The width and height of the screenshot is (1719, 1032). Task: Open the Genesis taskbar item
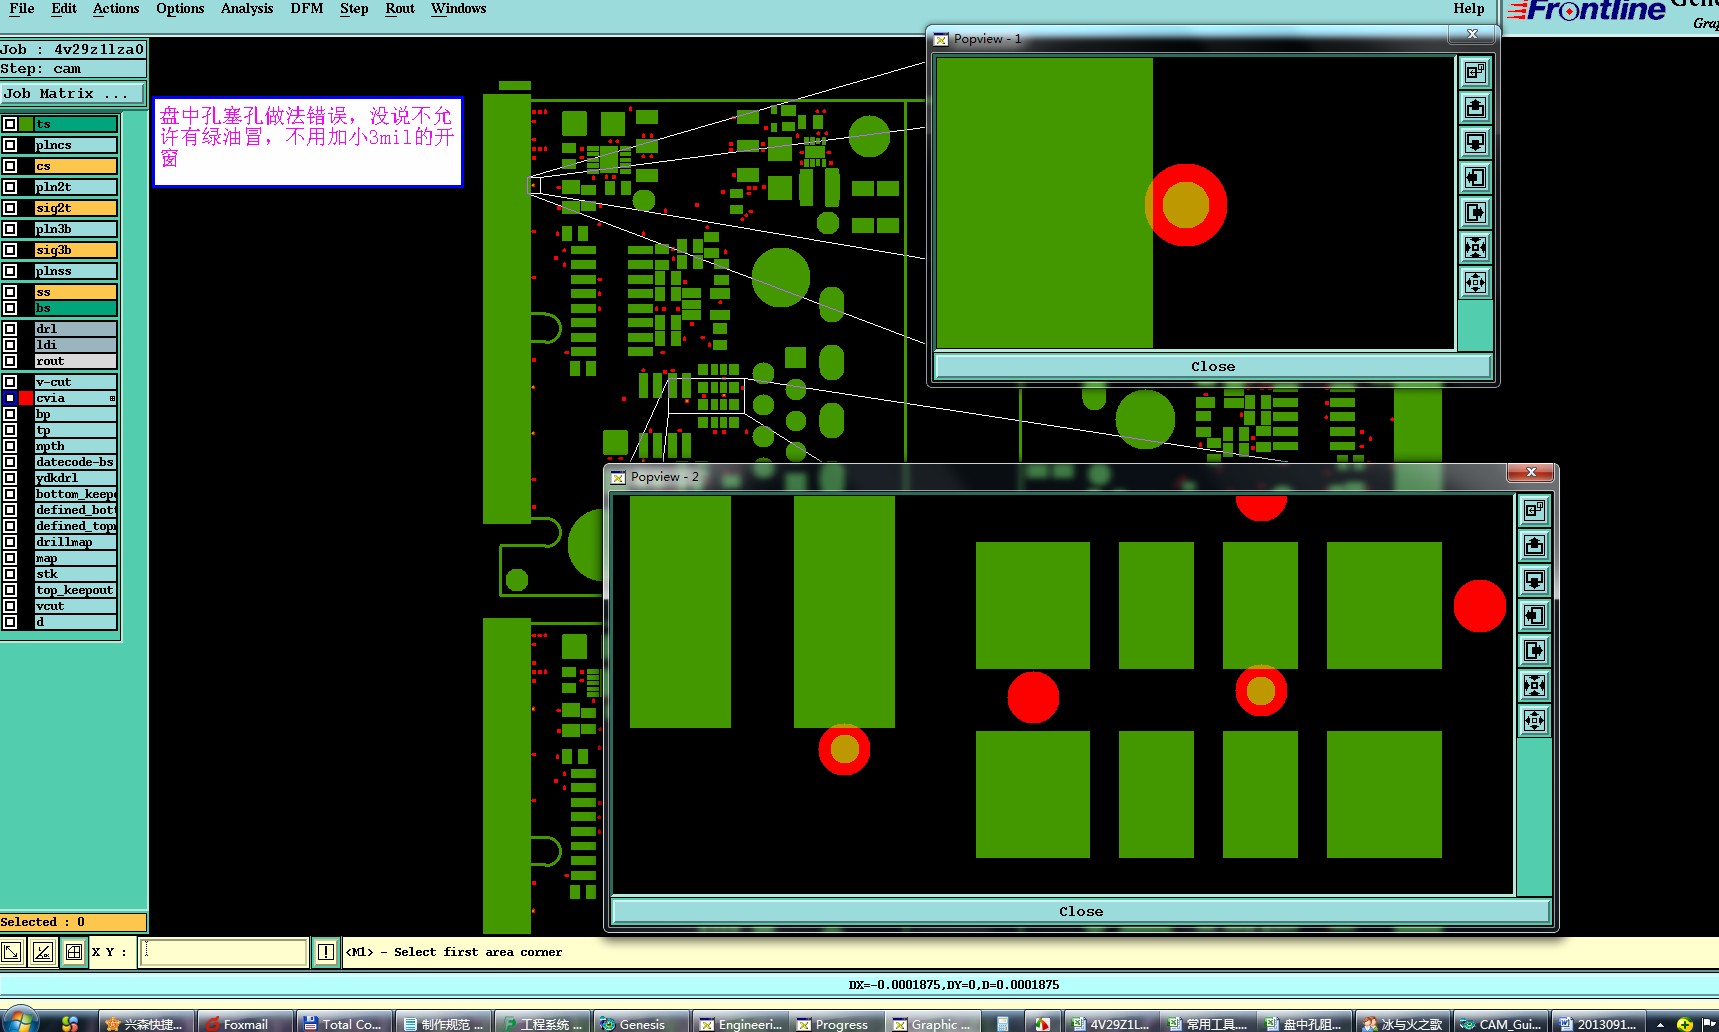640,1023
